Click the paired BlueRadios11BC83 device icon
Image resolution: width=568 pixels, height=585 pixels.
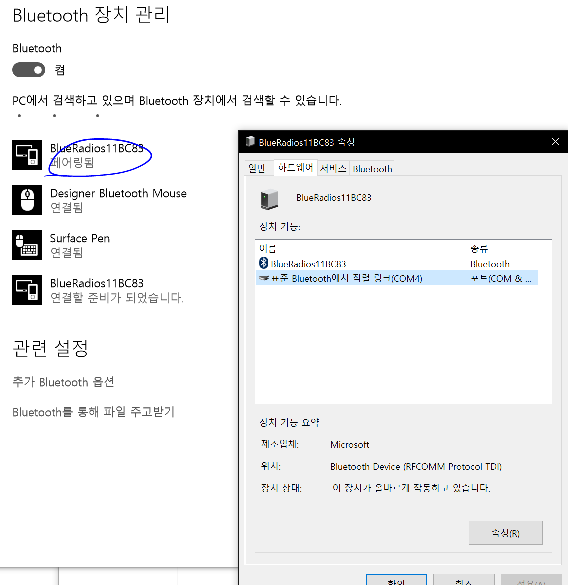click(27, 155)
